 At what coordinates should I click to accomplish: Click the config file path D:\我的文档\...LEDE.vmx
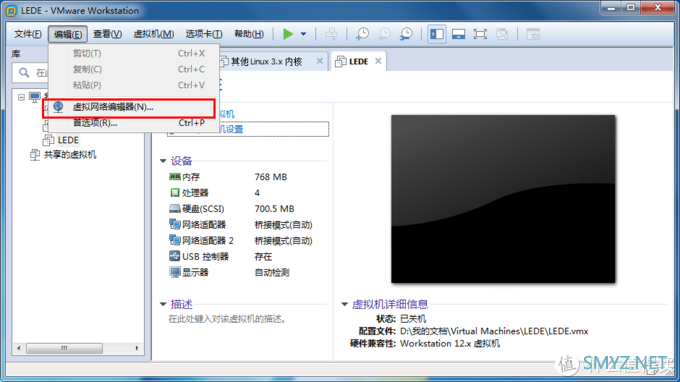click(494, 331)
